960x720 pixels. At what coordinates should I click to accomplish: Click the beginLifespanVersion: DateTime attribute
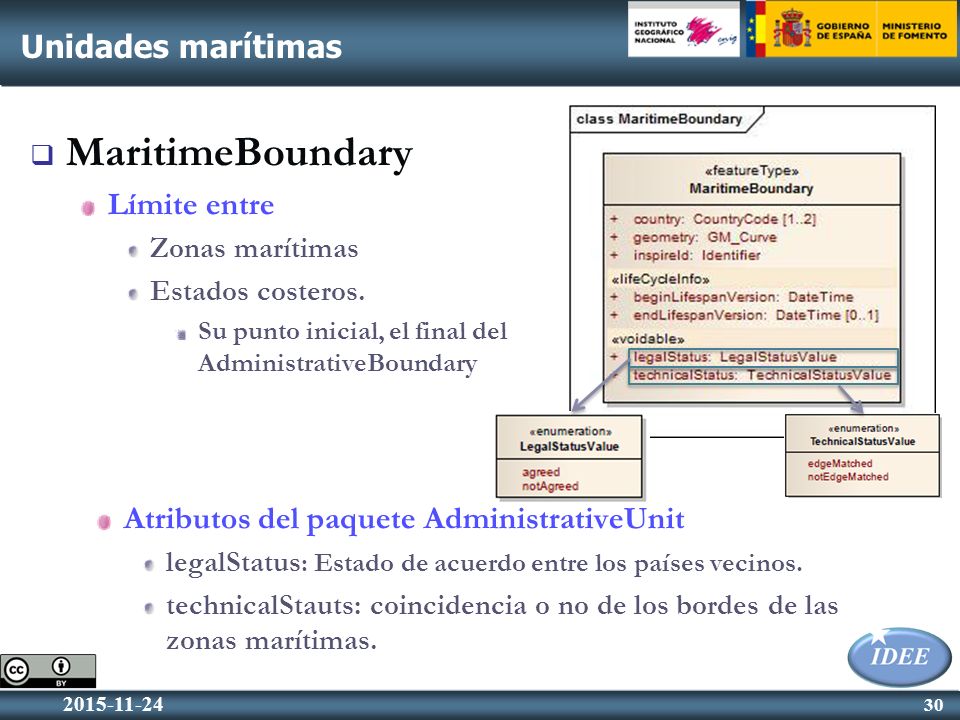point(743,297)
